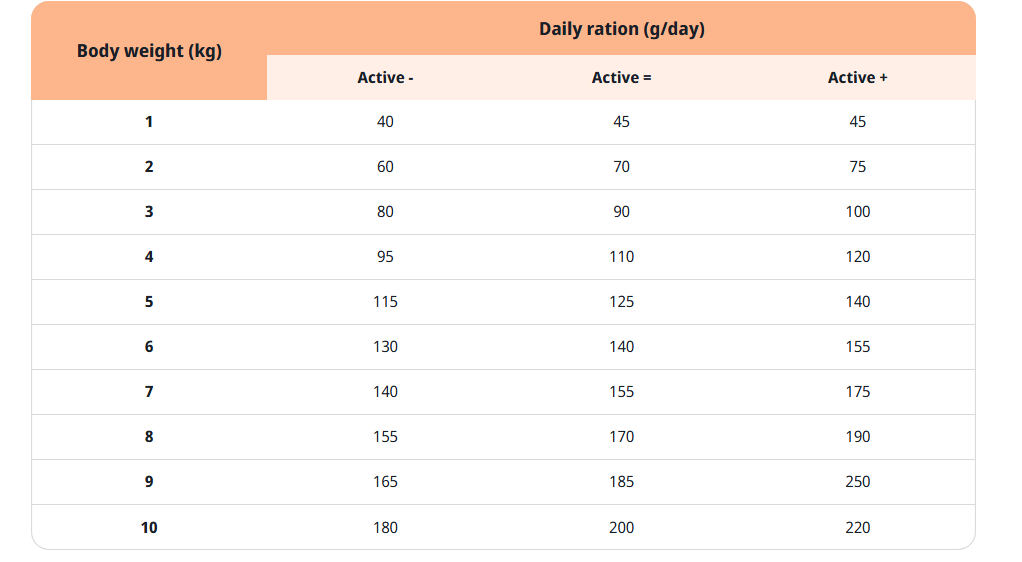Click body weight 3 row label
Image resolution: width=1022 pixels, height=562 pixels.
(149, 212)
